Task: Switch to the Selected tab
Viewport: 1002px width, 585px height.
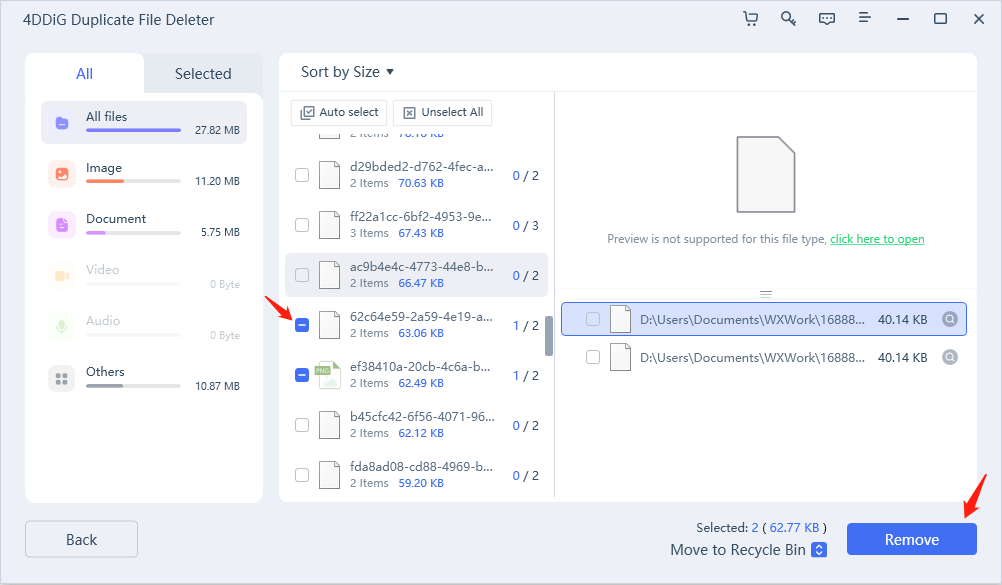Action: pyautogui.click(x=203, y=74)
